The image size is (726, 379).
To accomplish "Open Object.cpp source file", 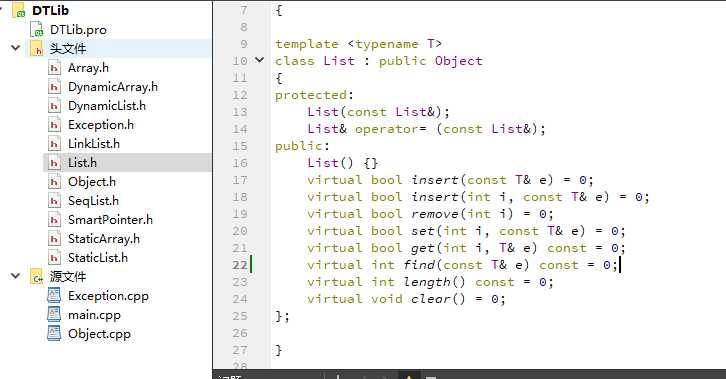I will (x=99, y=334).
